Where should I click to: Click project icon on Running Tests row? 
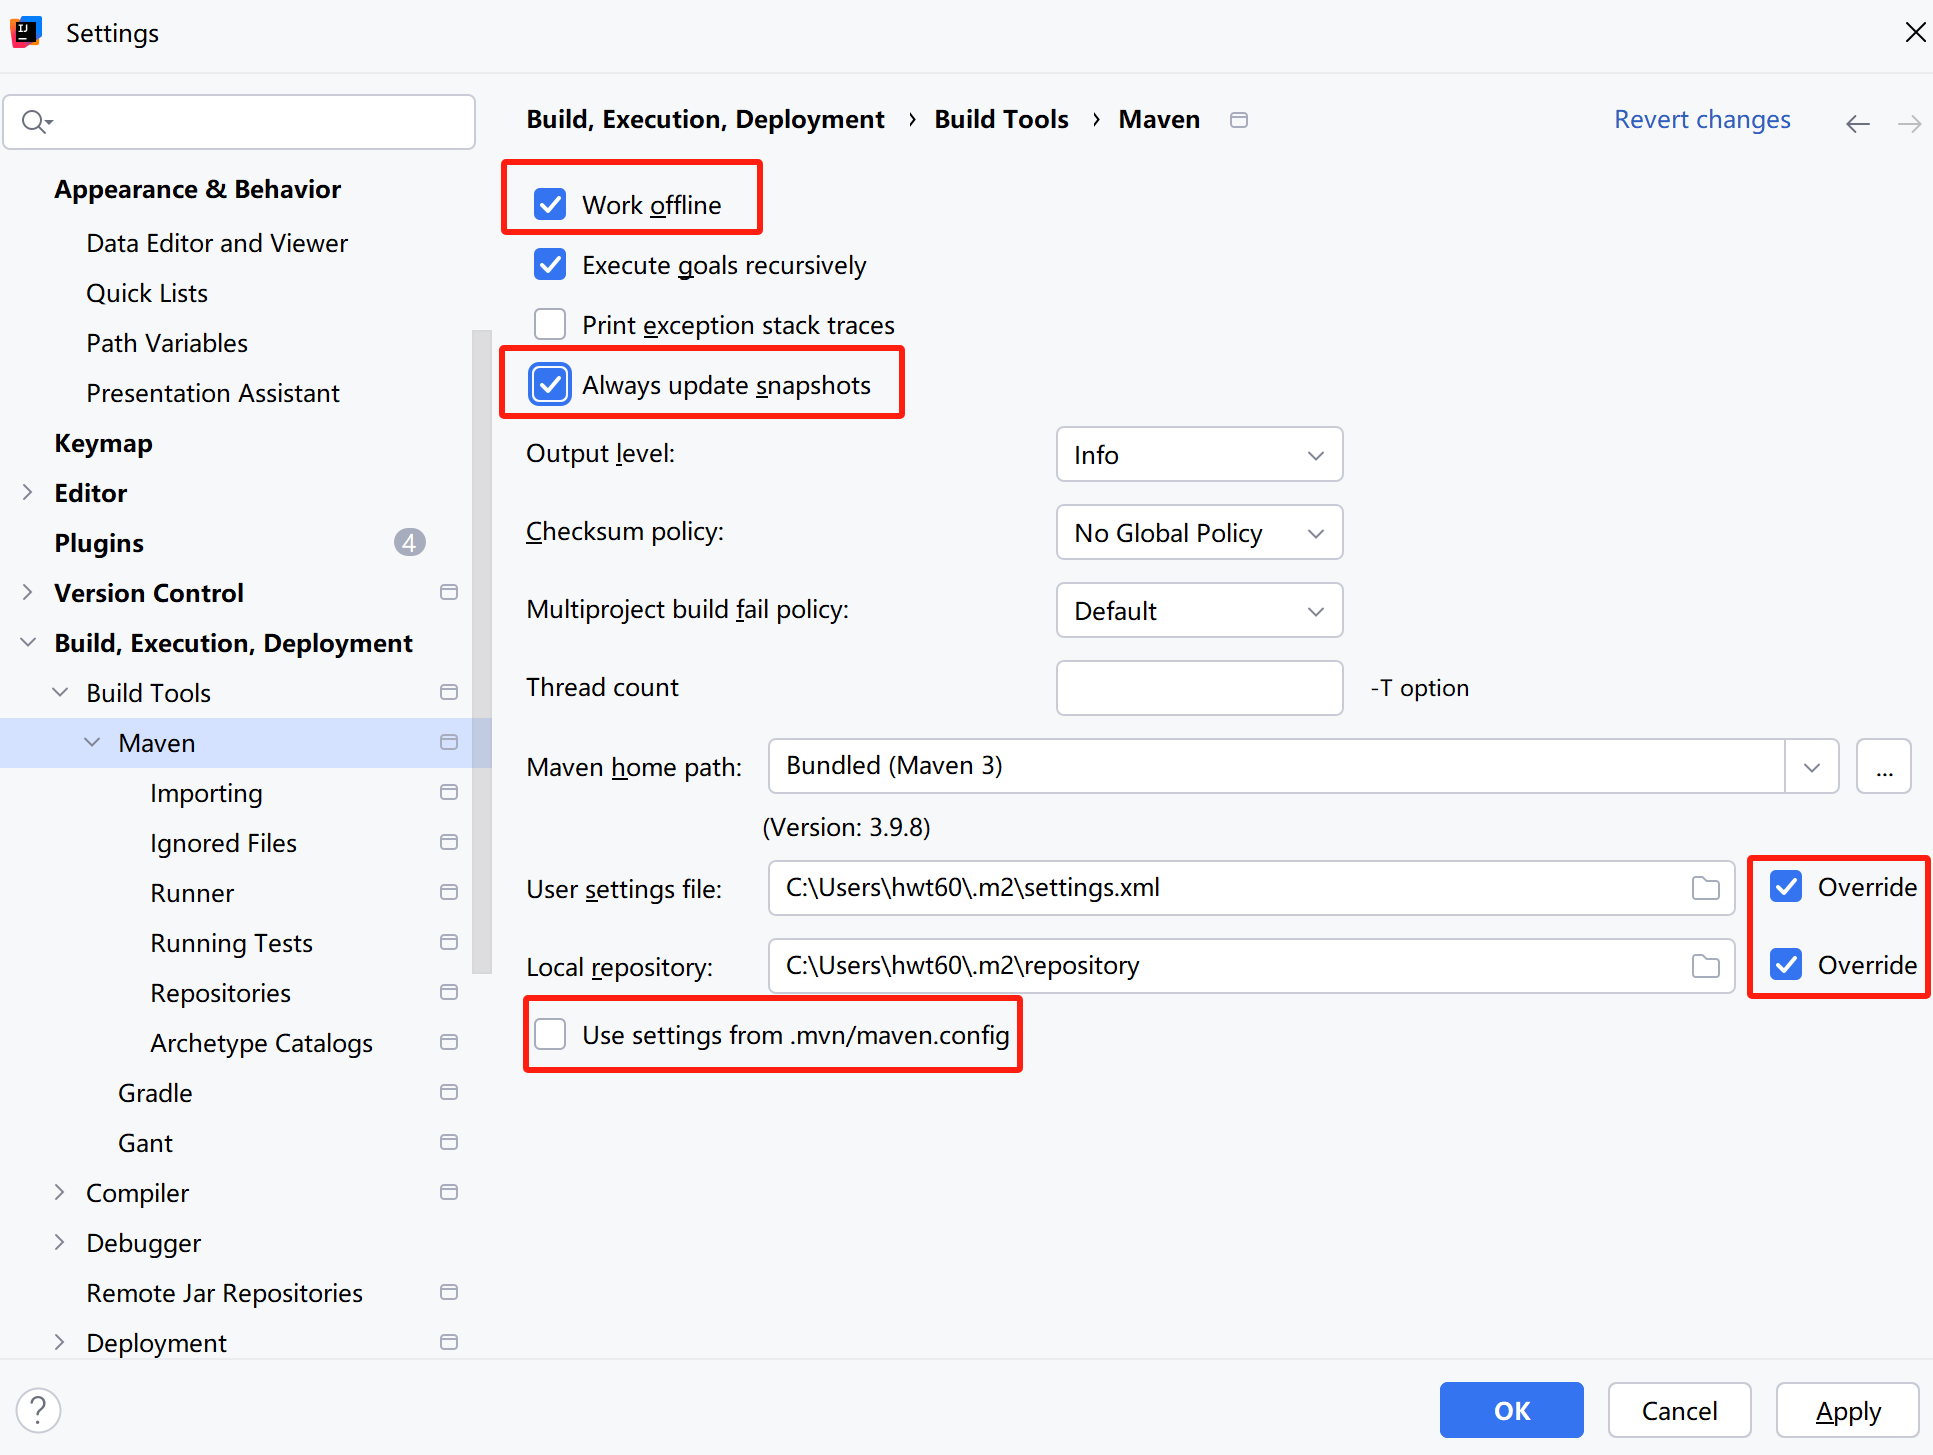(x=449, y=942)
